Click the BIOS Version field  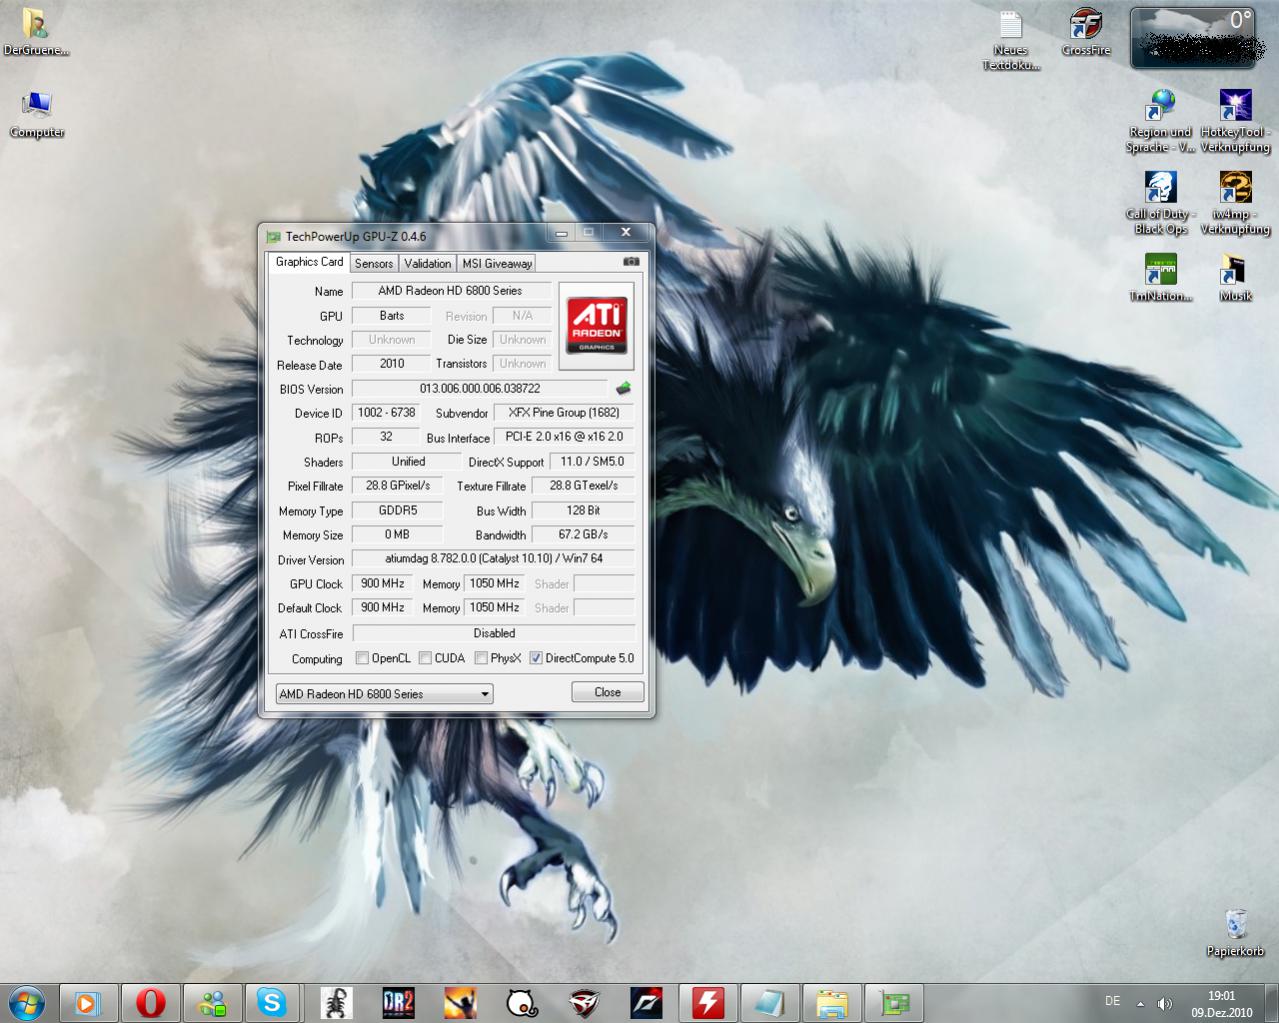pyautogui.click(x=479, y=389)
